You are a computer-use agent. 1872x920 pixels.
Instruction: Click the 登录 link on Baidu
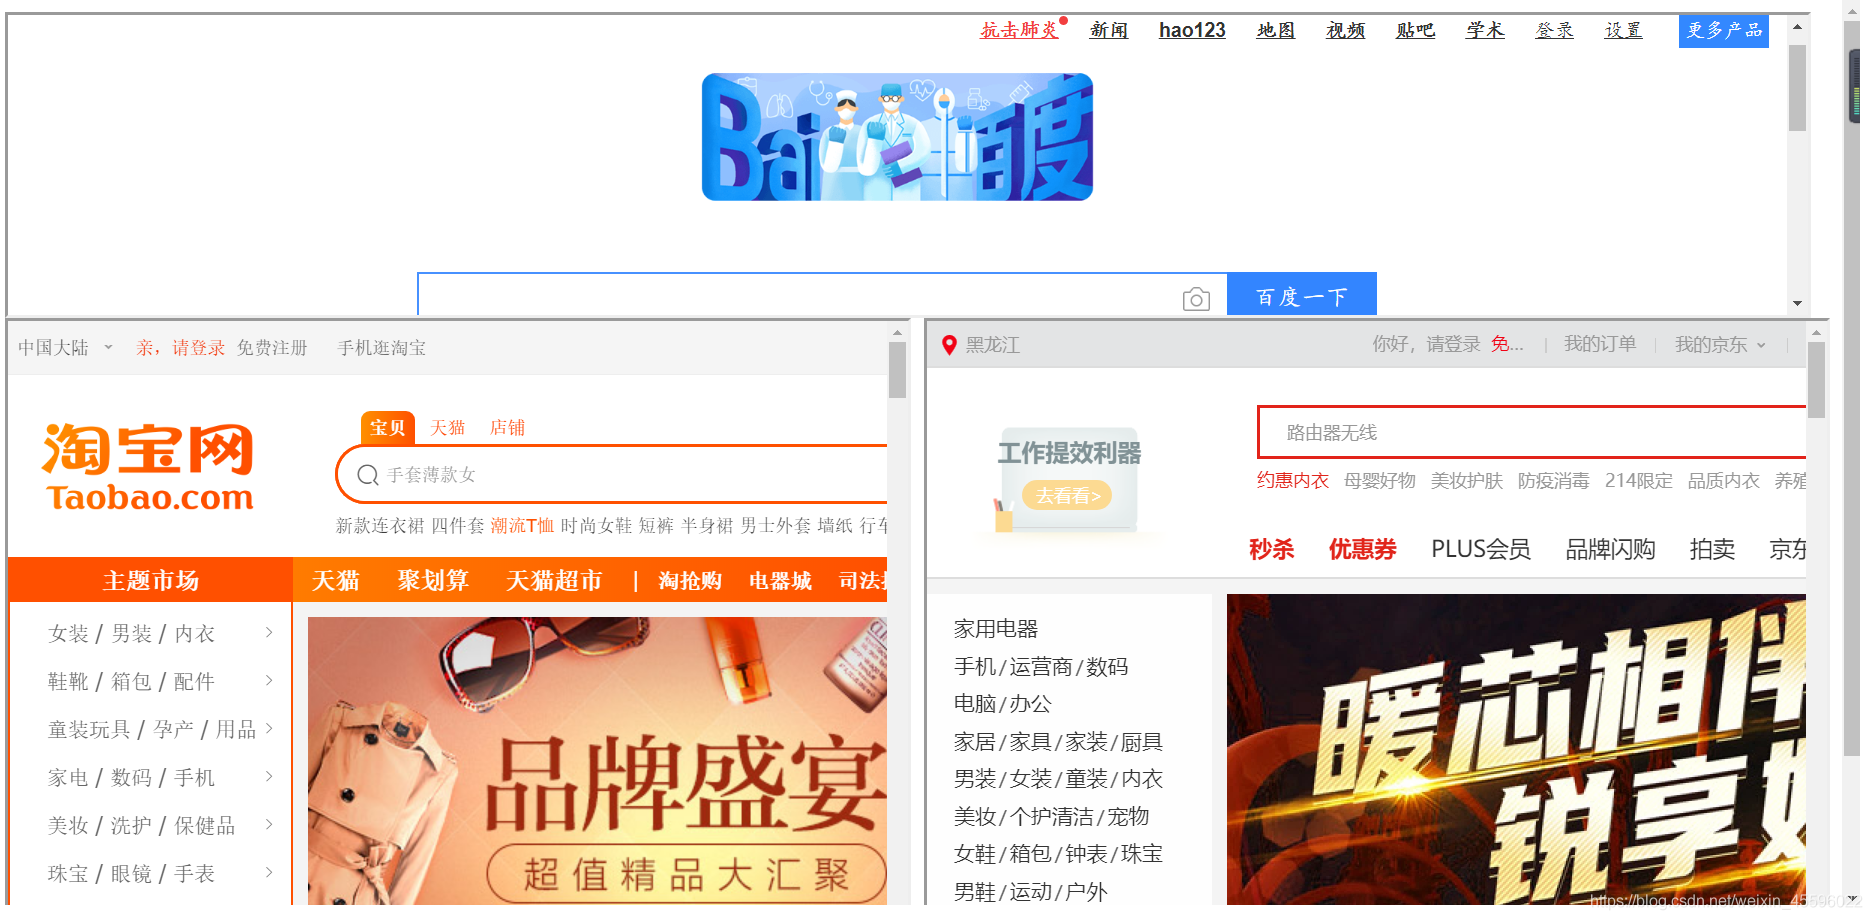[x=1555, y=30]
